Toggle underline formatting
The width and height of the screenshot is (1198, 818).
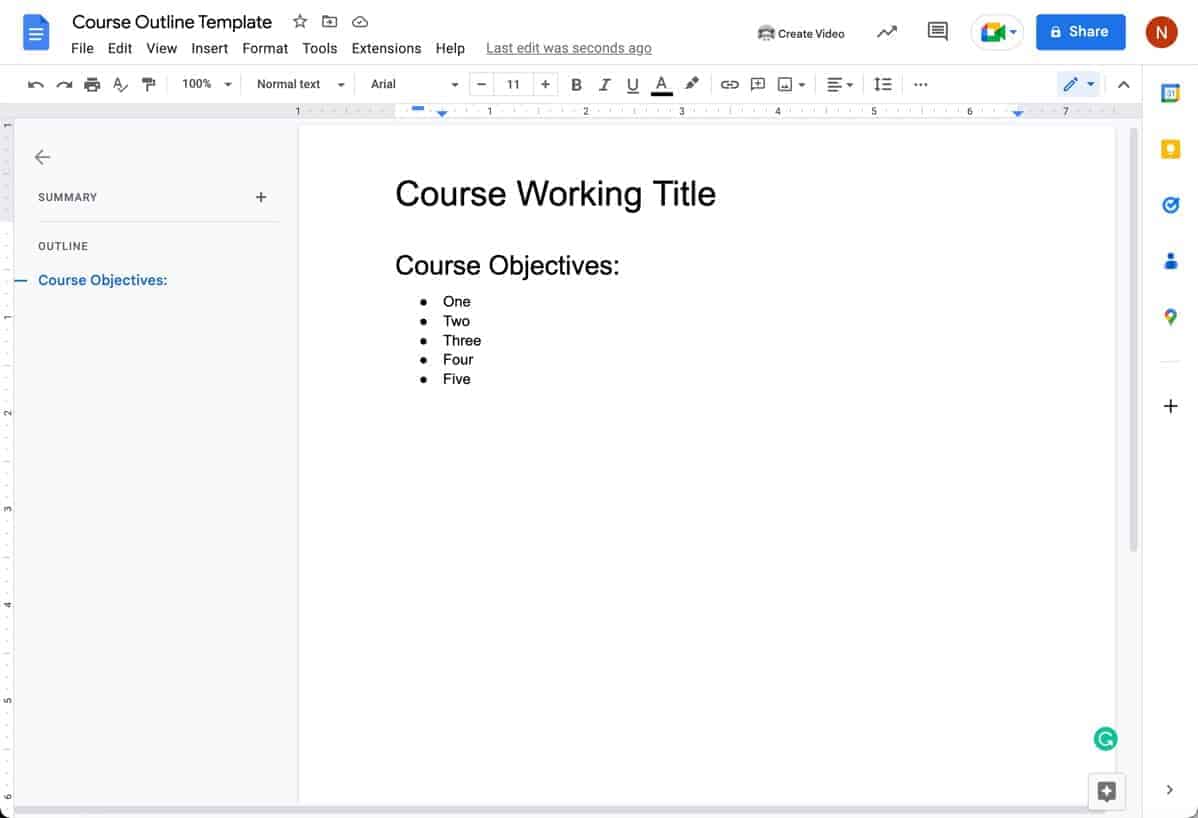pos(632,85)
